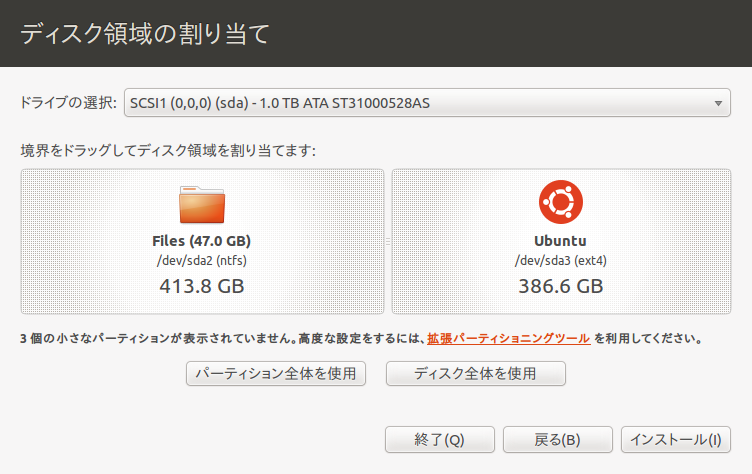This screenshot has width=752, height=474.
Task: Click the divider handle between the two partitions
Action: pos(388,241)
